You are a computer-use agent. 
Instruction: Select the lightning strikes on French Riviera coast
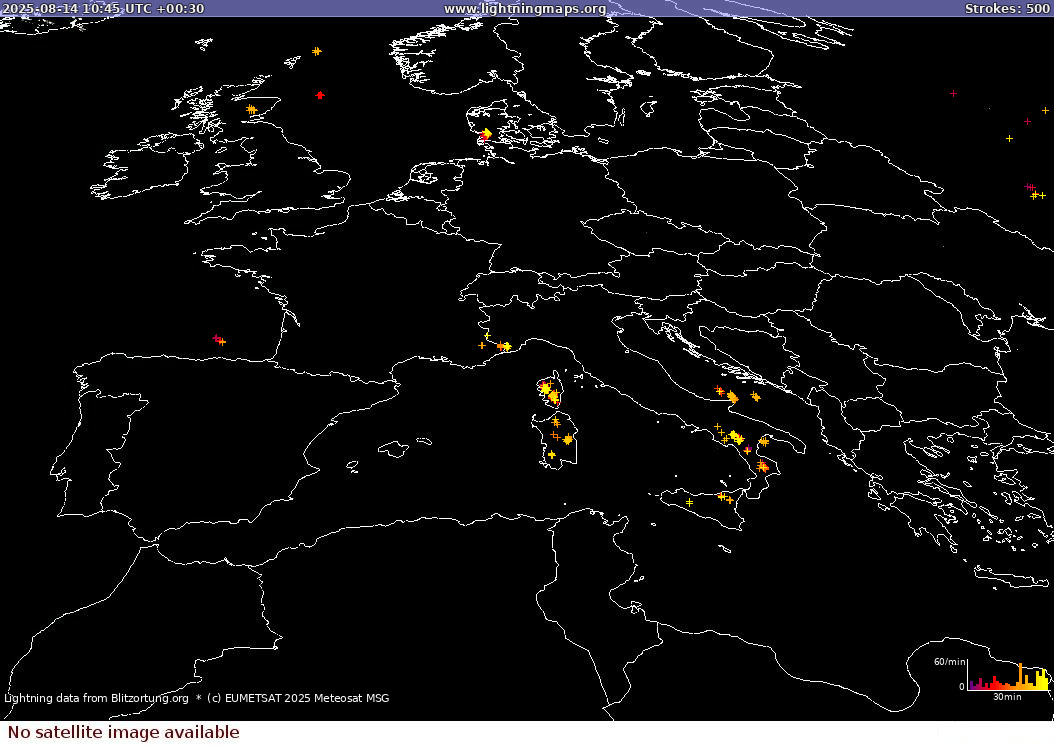[x=503, y=346]
